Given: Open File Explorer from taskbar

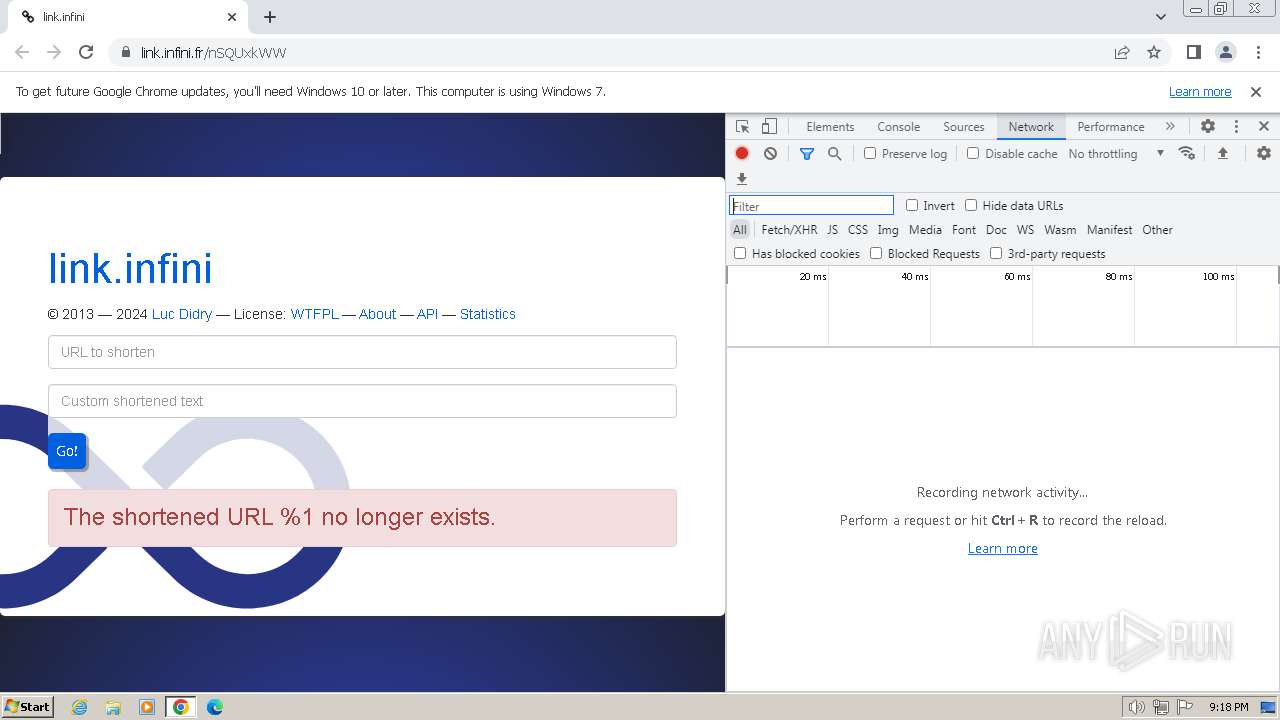Looking at the screenshot, I should pos(113,707).
